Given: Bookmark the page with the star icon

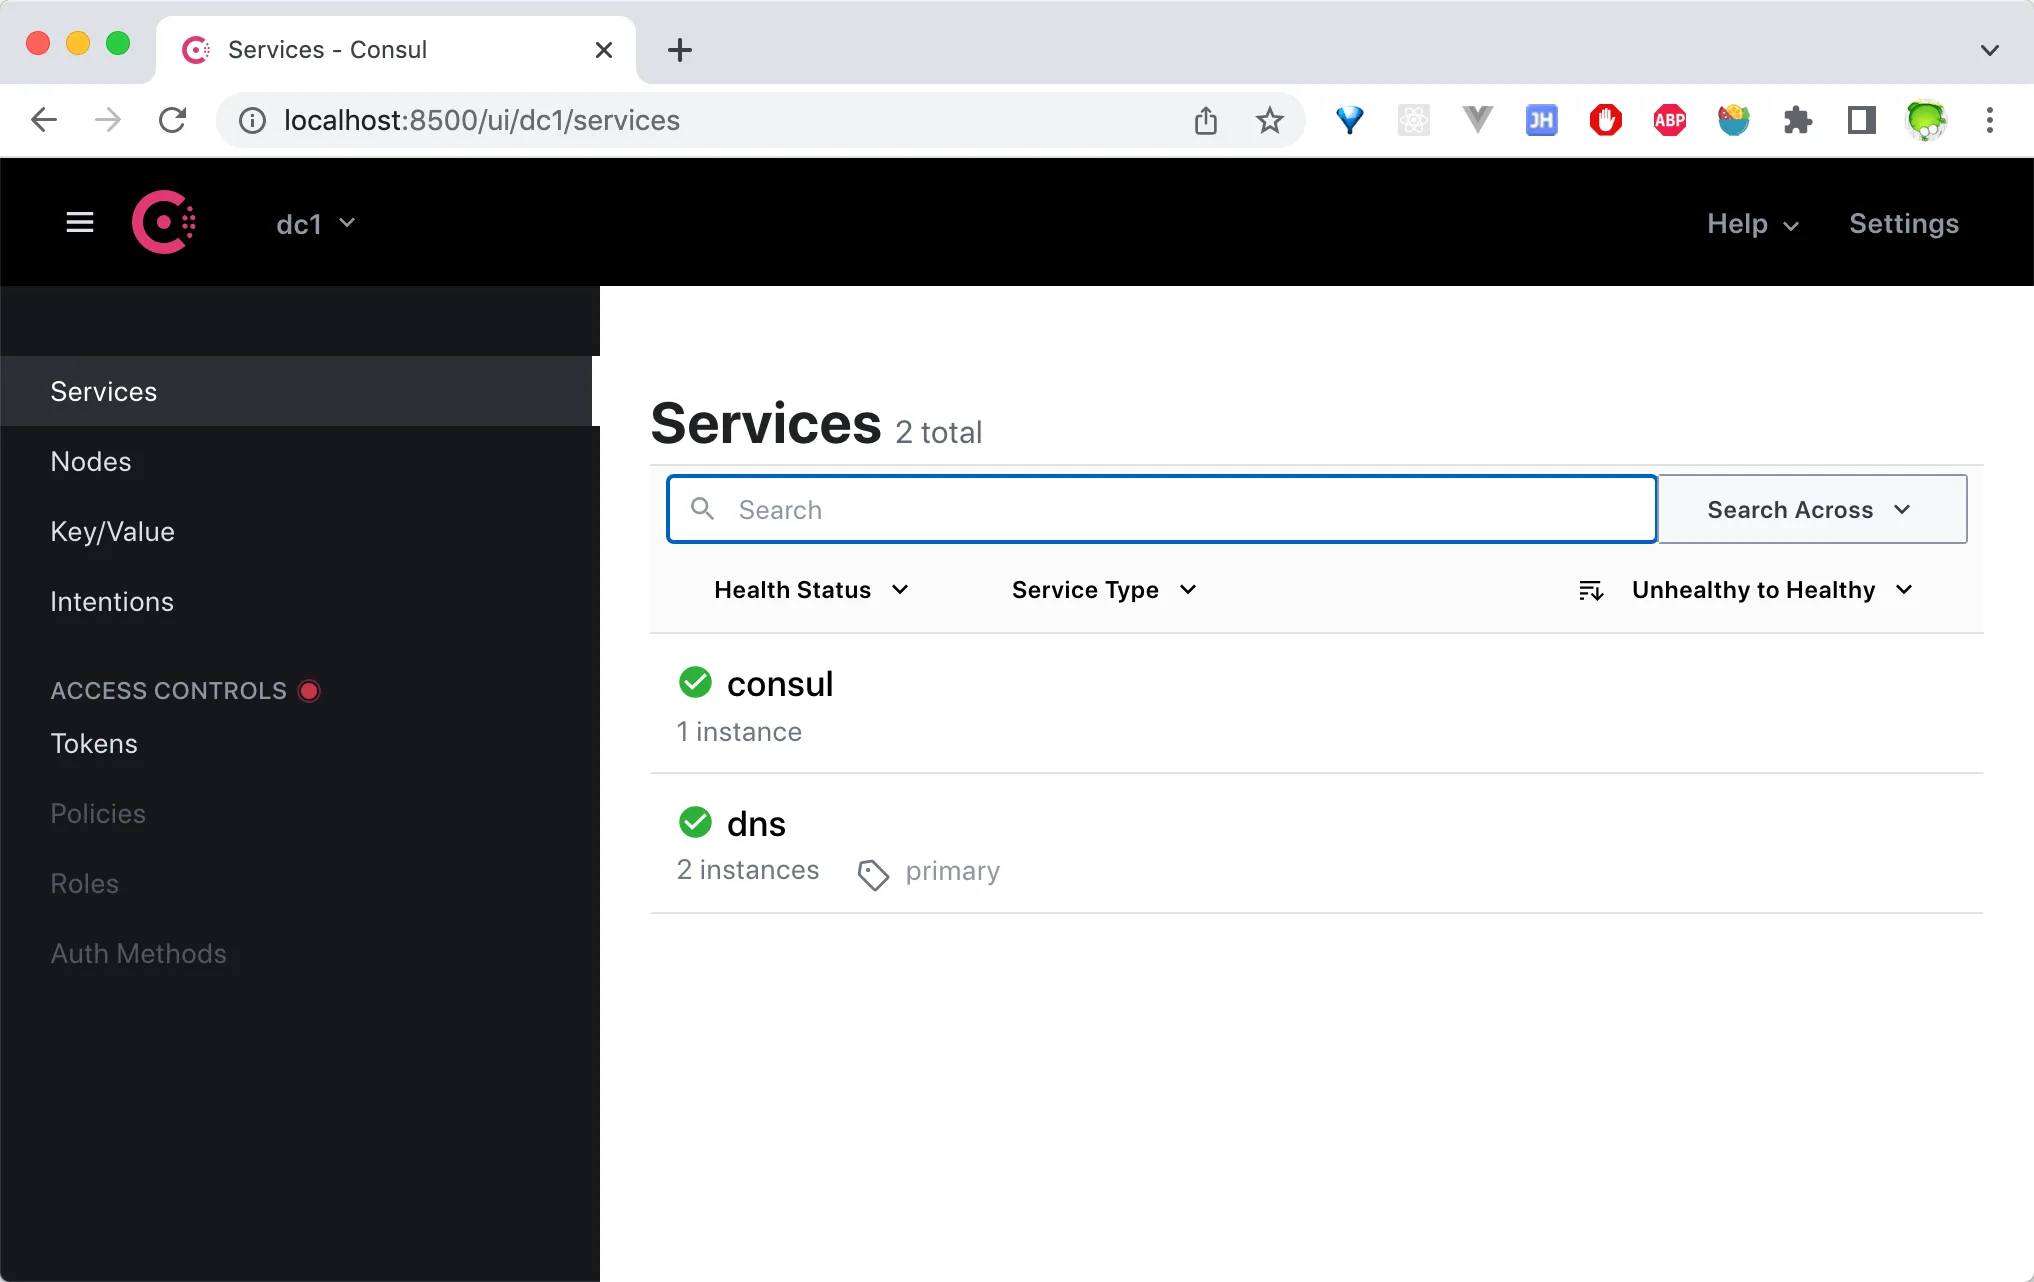Looking at the screenshot, I should 1269,120.
